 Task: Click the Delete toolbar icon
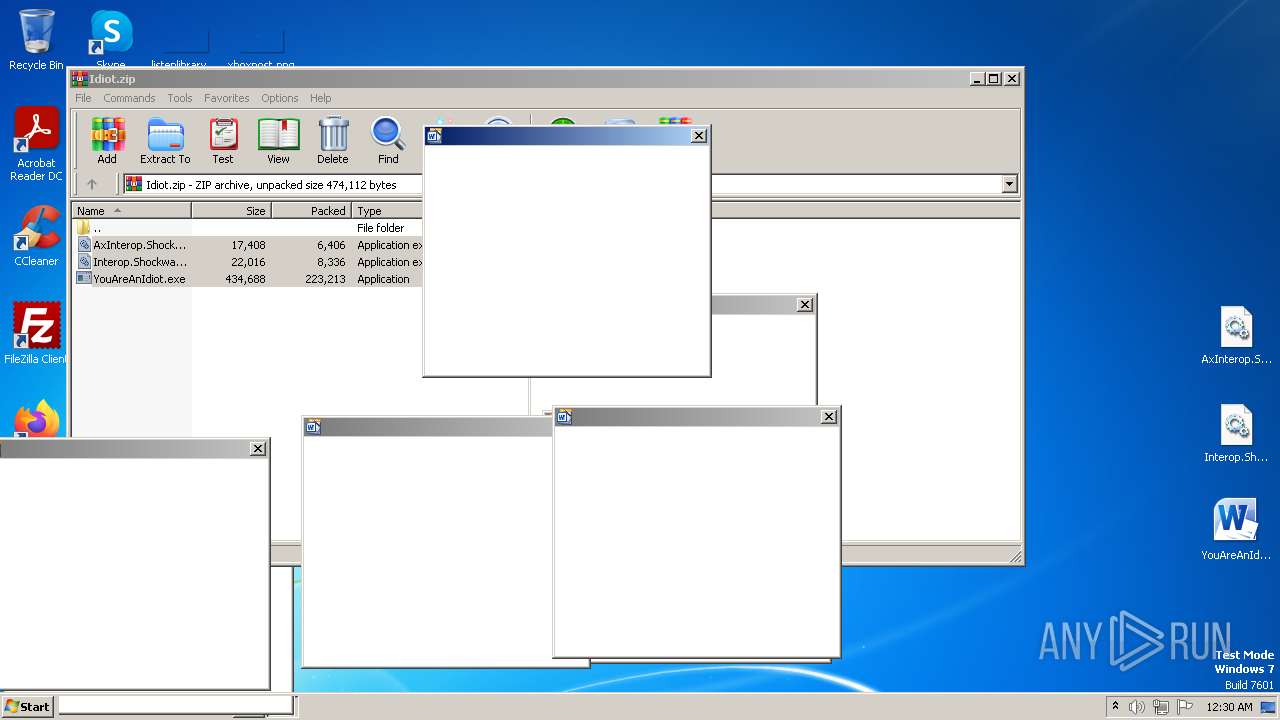tap(333, 141)
